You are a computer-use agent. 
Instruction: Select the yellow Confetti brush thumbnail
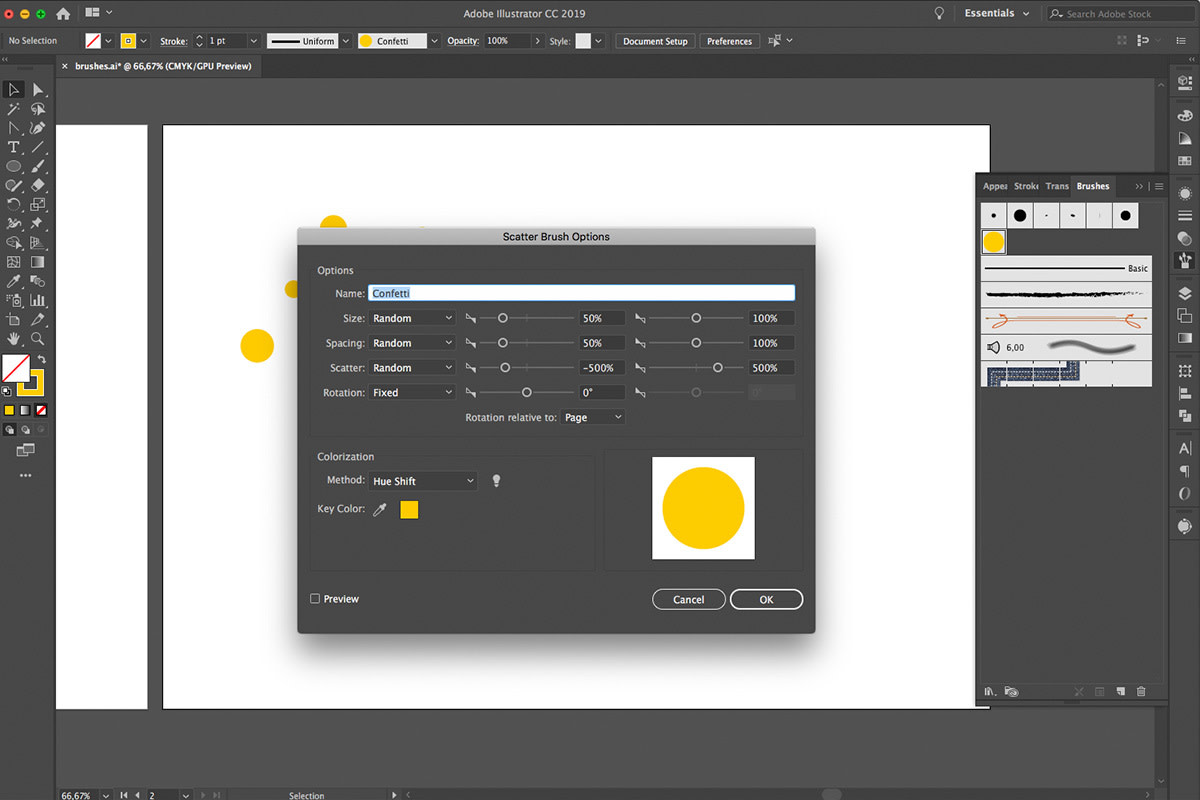tap(993, 241)
